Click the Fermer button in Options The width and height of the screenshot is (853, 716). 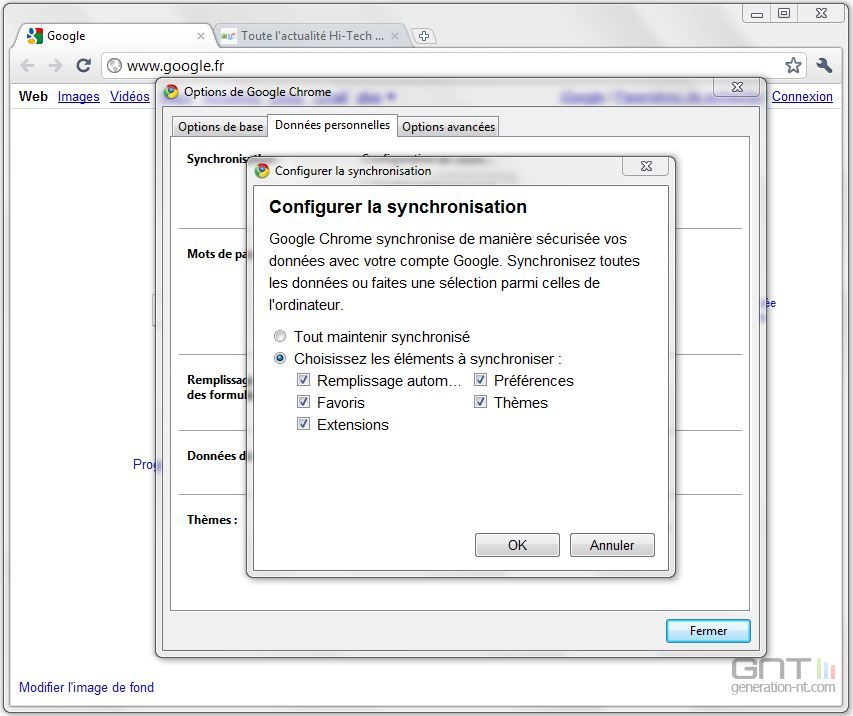pos(708,631)
